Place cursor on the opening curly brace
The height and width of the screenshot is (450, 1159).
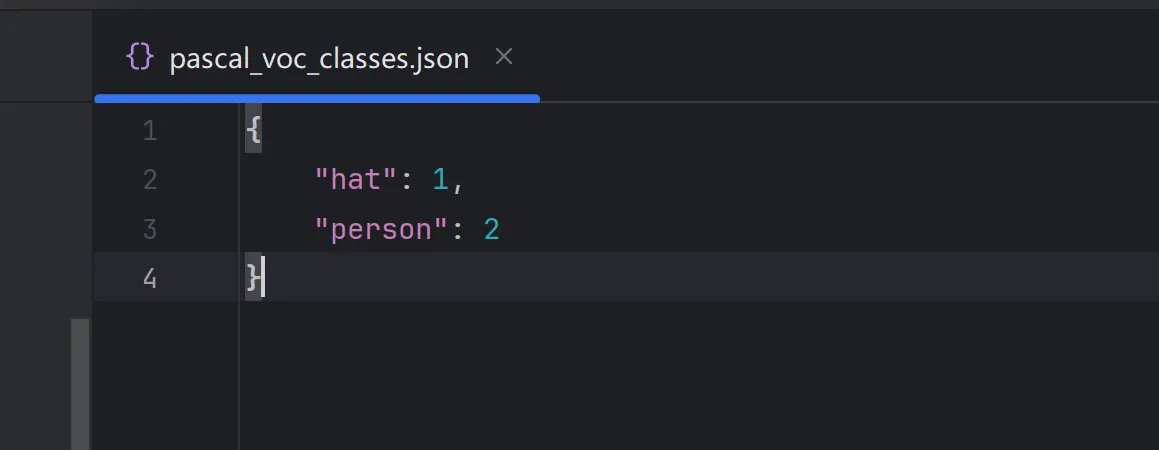253,131
